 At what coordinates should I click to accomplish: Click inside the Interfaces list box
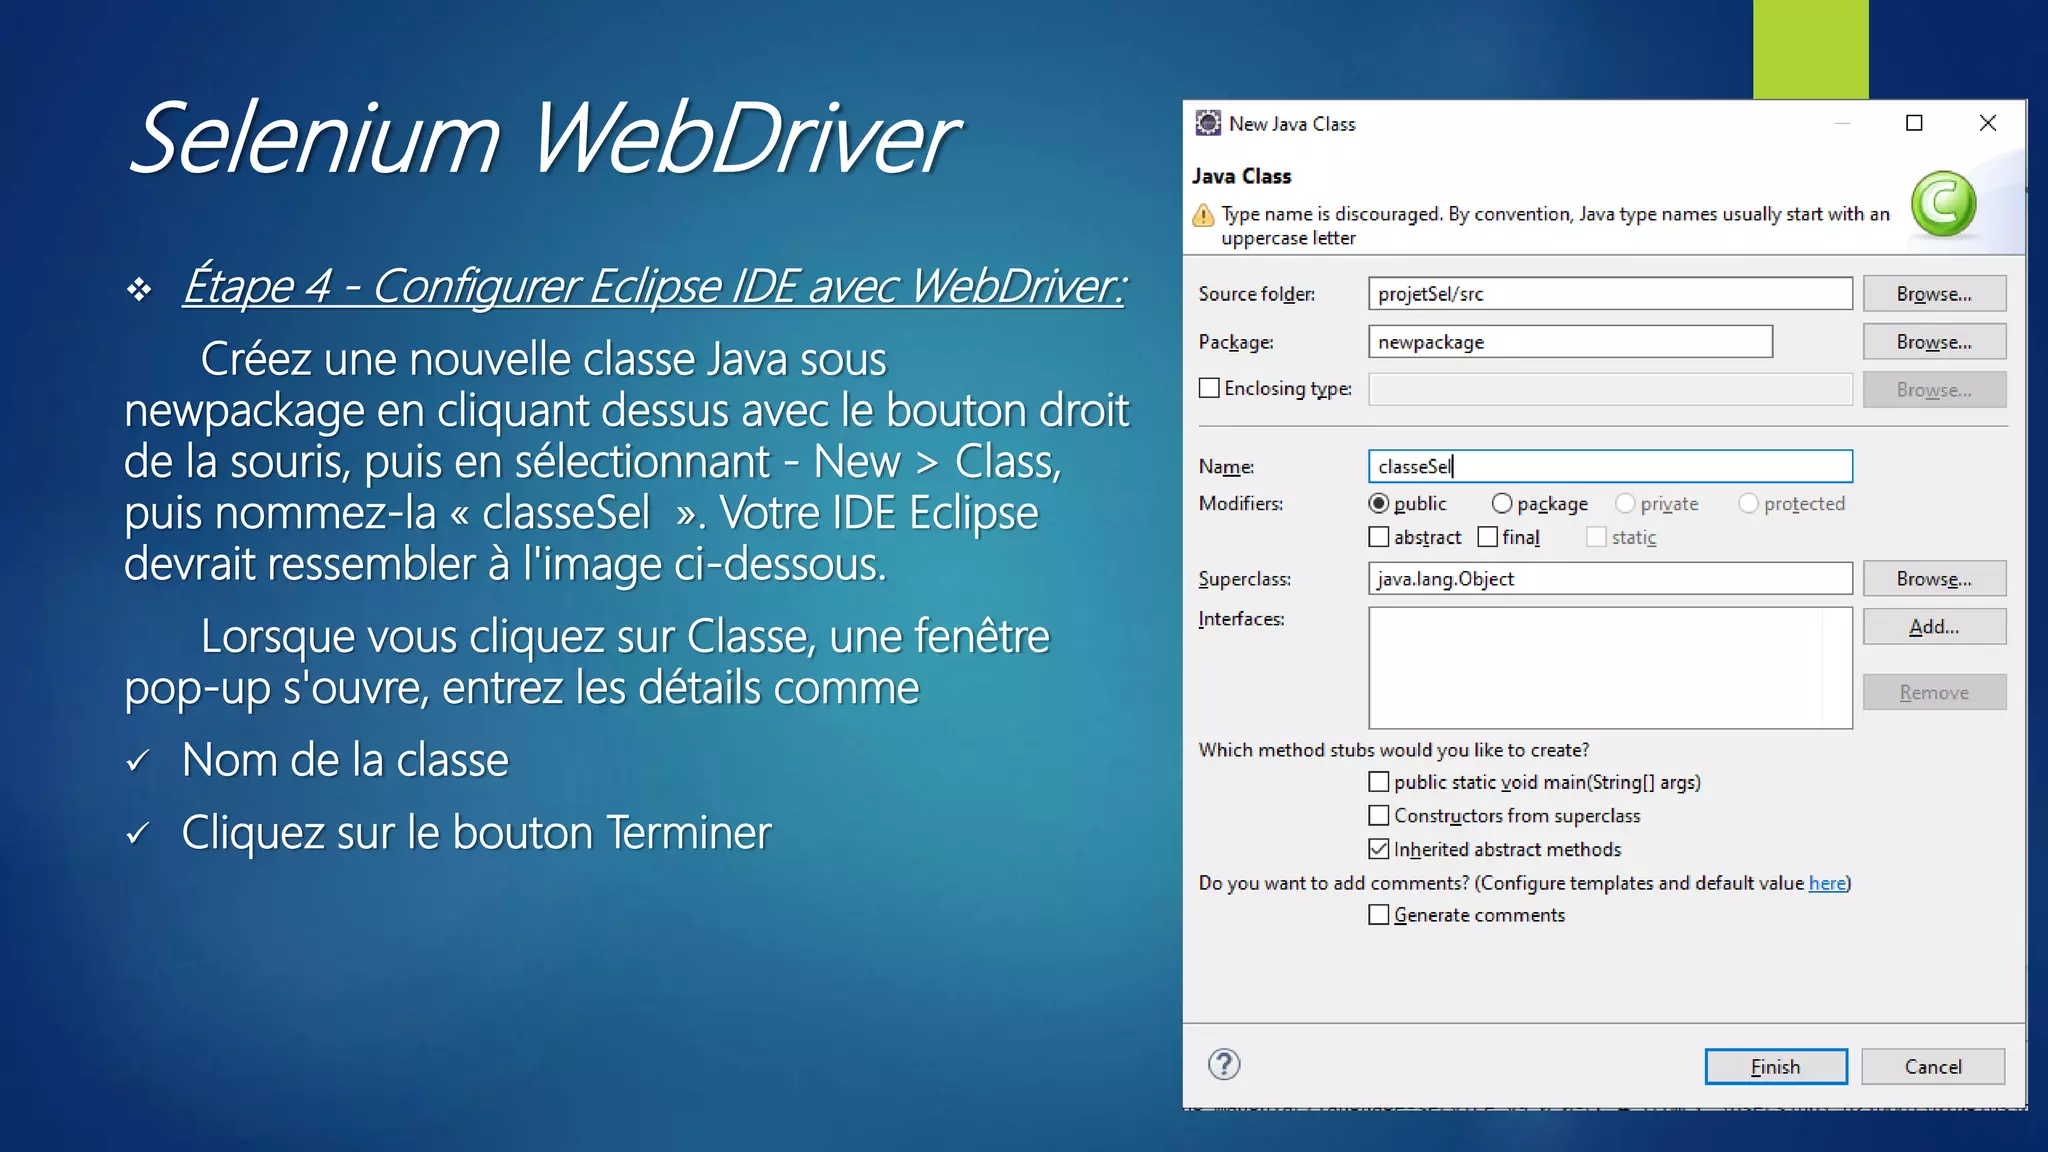pos(1610,668)
